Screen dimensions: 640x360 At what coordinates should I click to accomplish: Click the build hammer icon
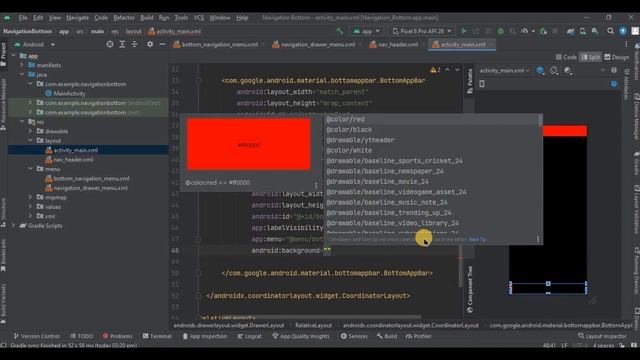click(339, 31)
